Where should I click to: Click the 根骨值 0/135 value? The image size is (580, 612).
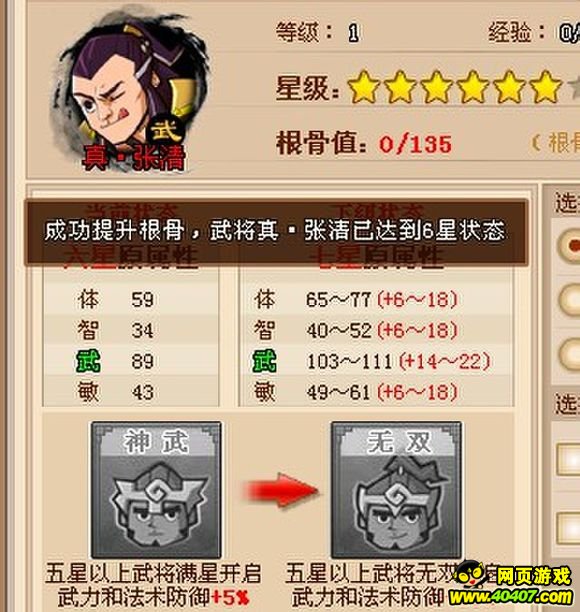tap(415, 144)
